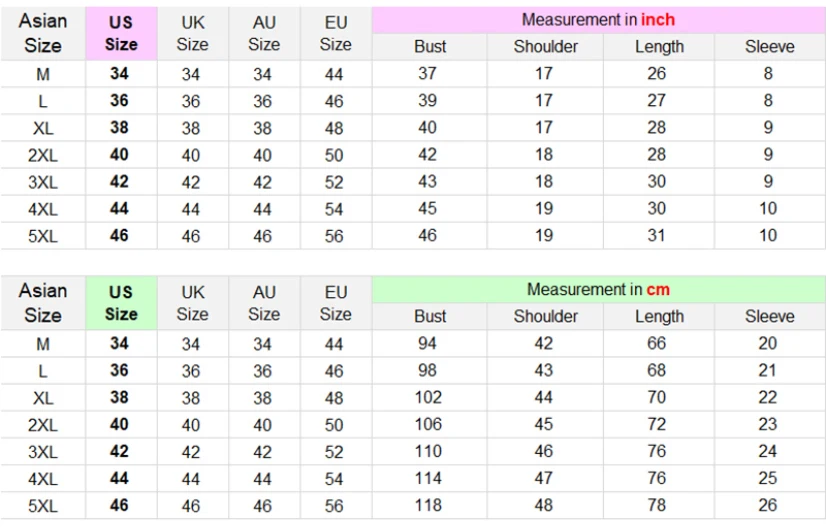Image resolution: width=826 pixels, height=527 pixels.
Task: Click the Bust column header in inch table
Action: [x=430, y=47]
